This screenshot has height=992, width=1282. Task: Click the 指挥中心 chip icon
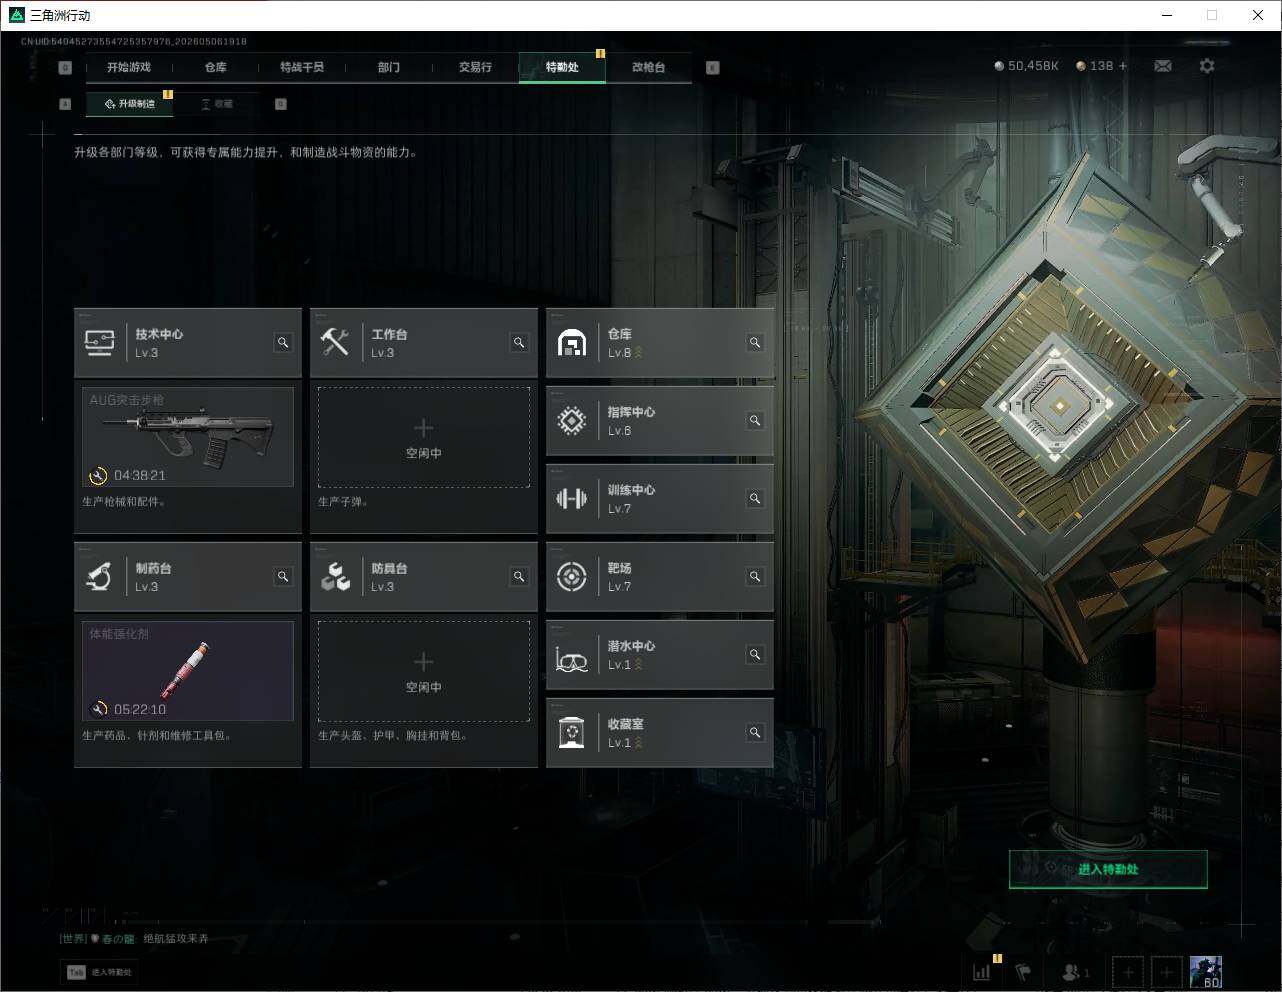[571, 421]
